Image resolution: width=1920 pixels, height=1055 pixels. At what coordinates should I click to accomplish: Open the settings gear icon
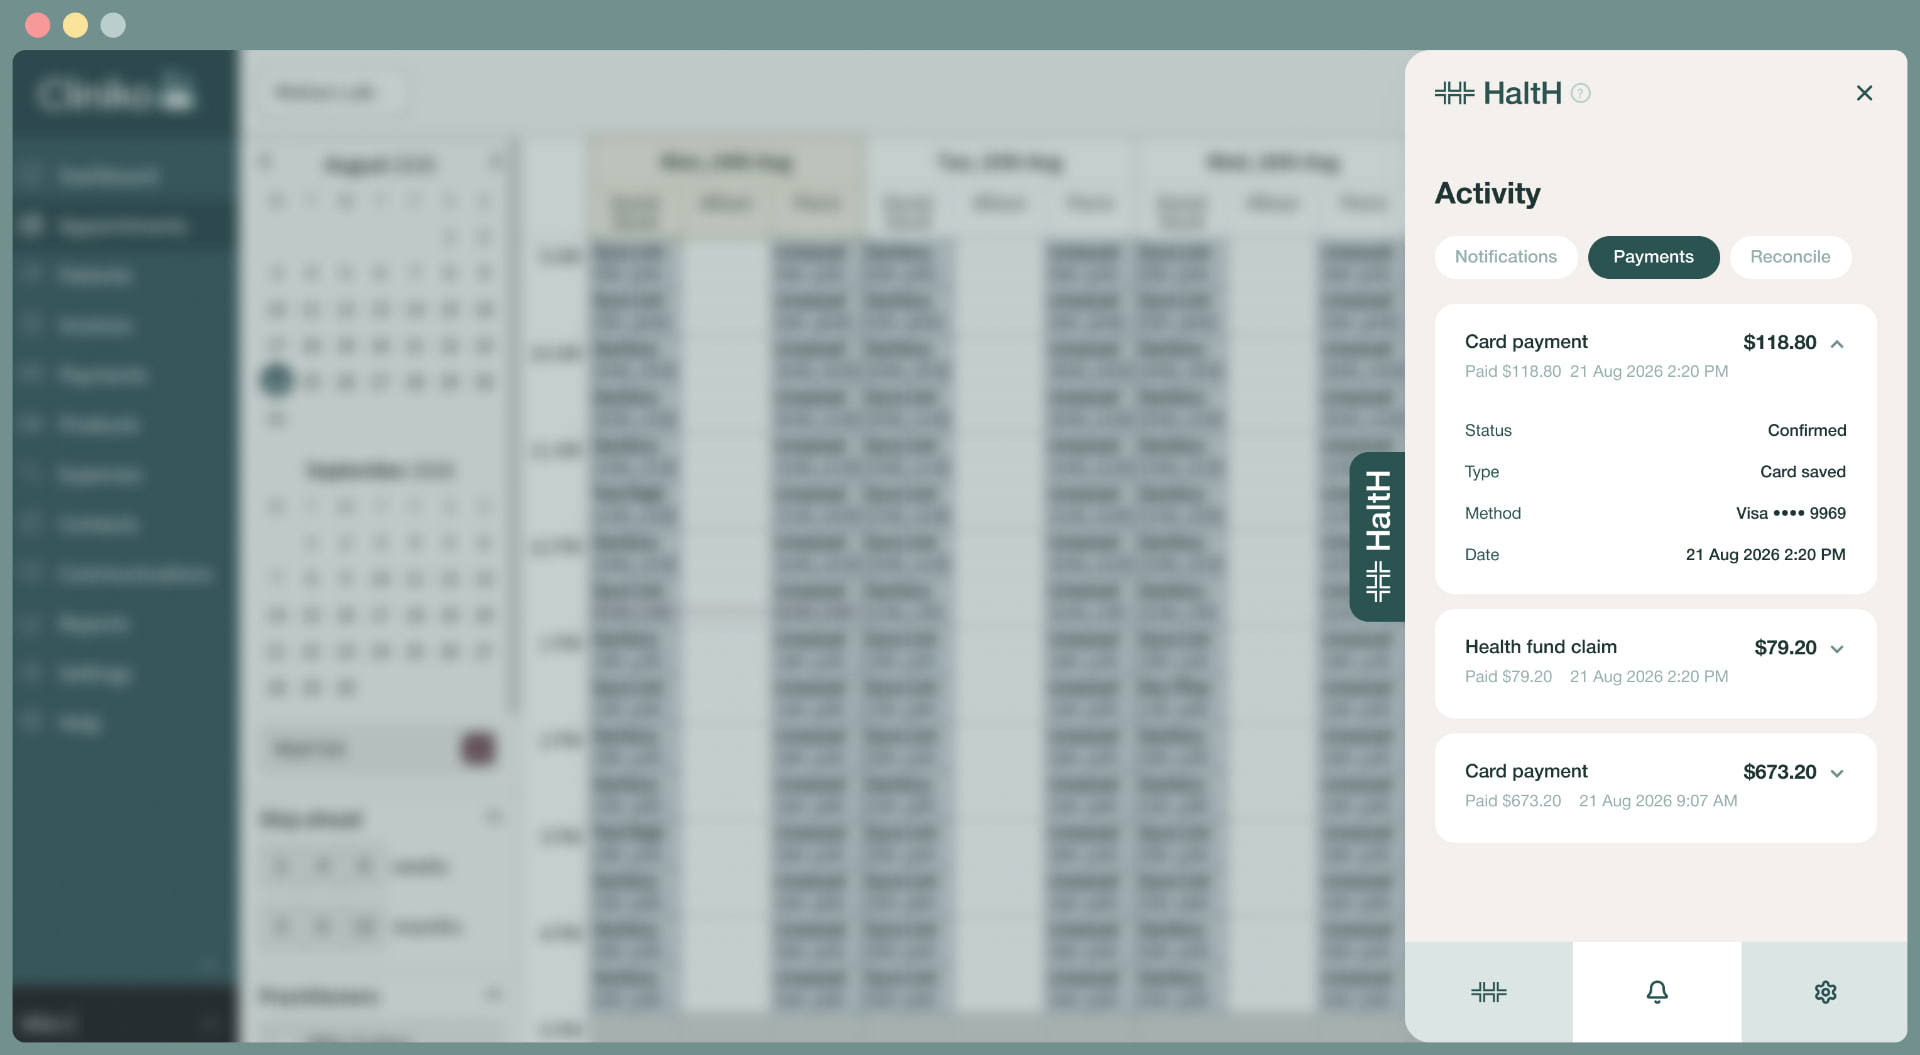tap(1825, 992)
